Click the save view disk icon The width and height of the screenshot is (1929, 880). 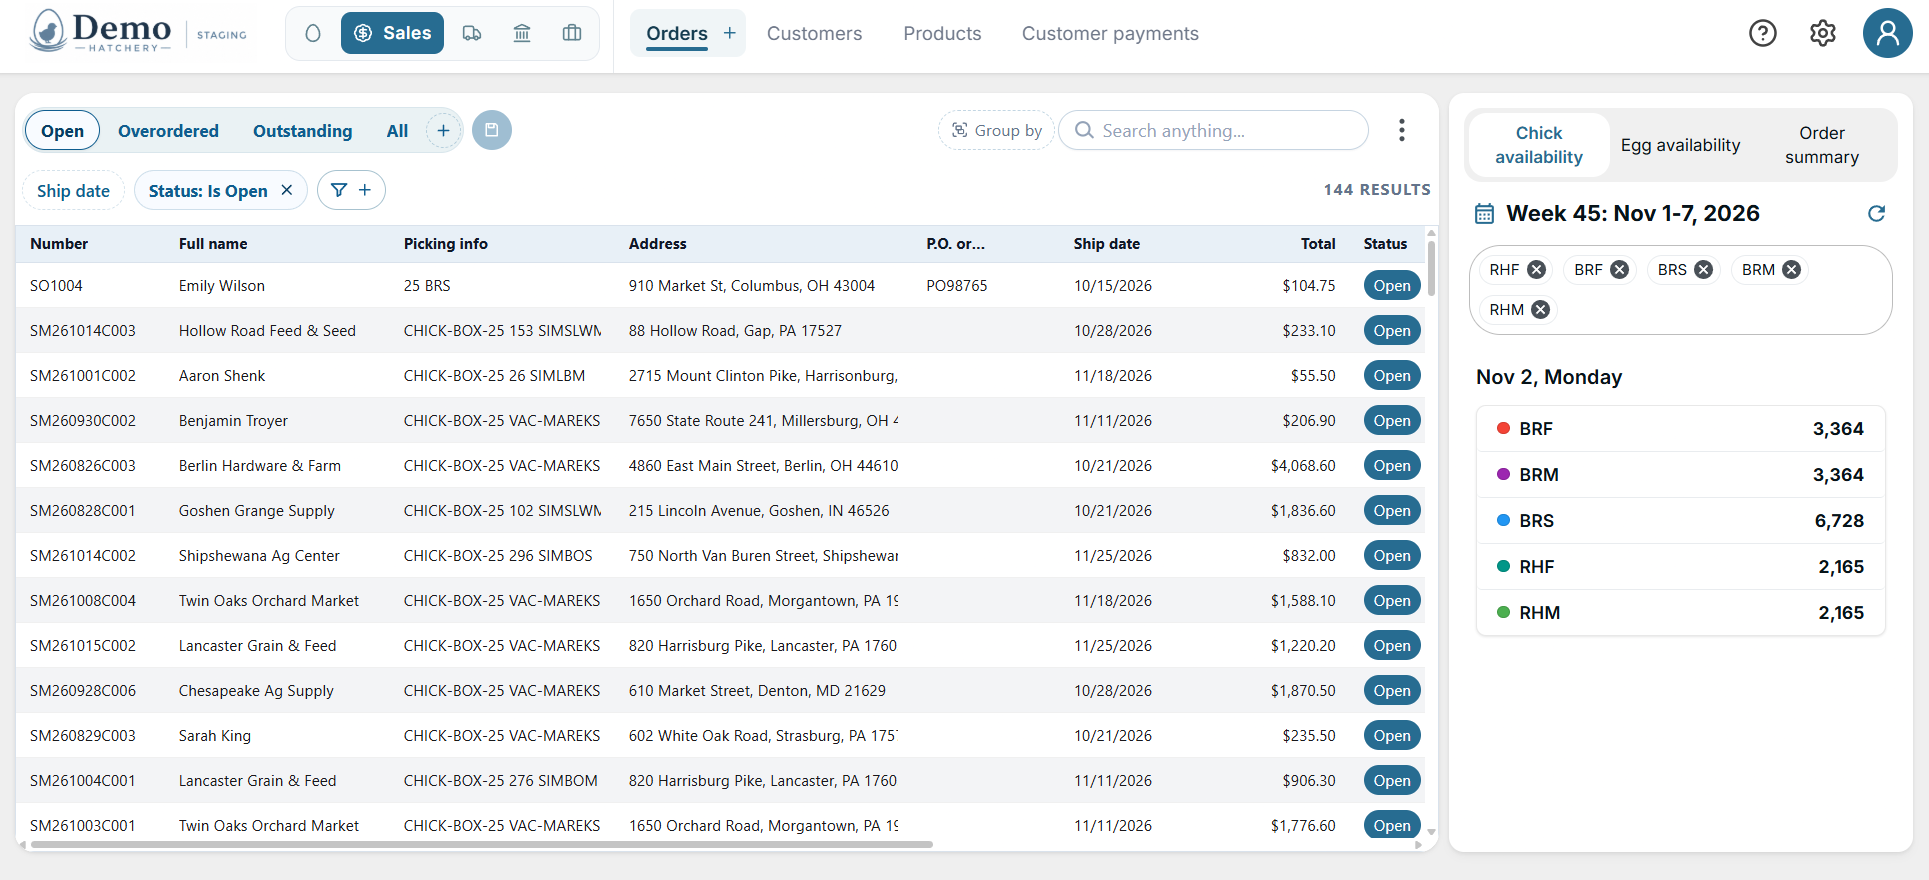tap(492, 130)
